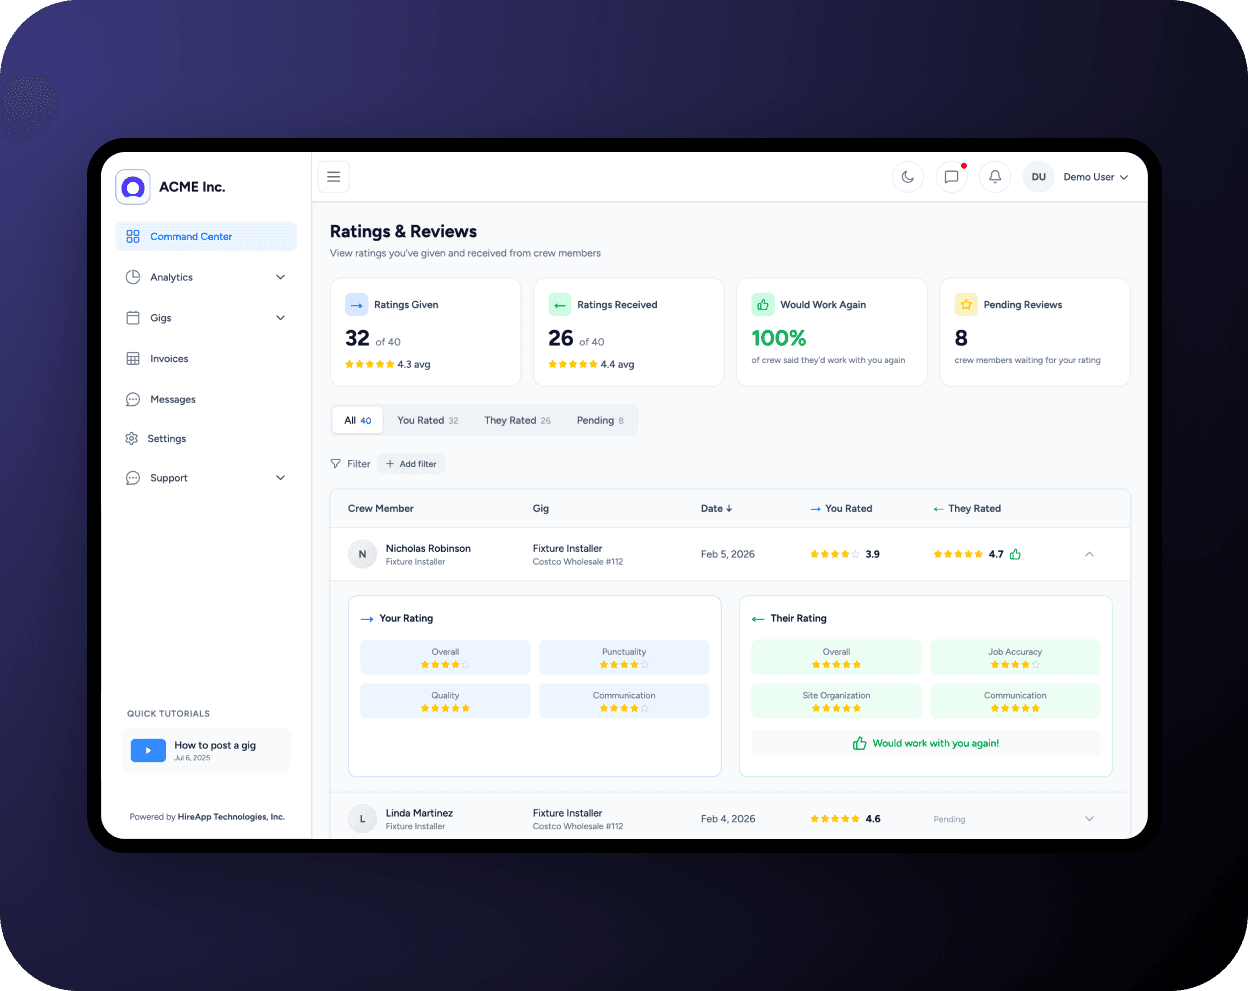Switch to the Pending tab
Image resolution: width=1248 pixels, height=991 pixels.
click(599, 420)
